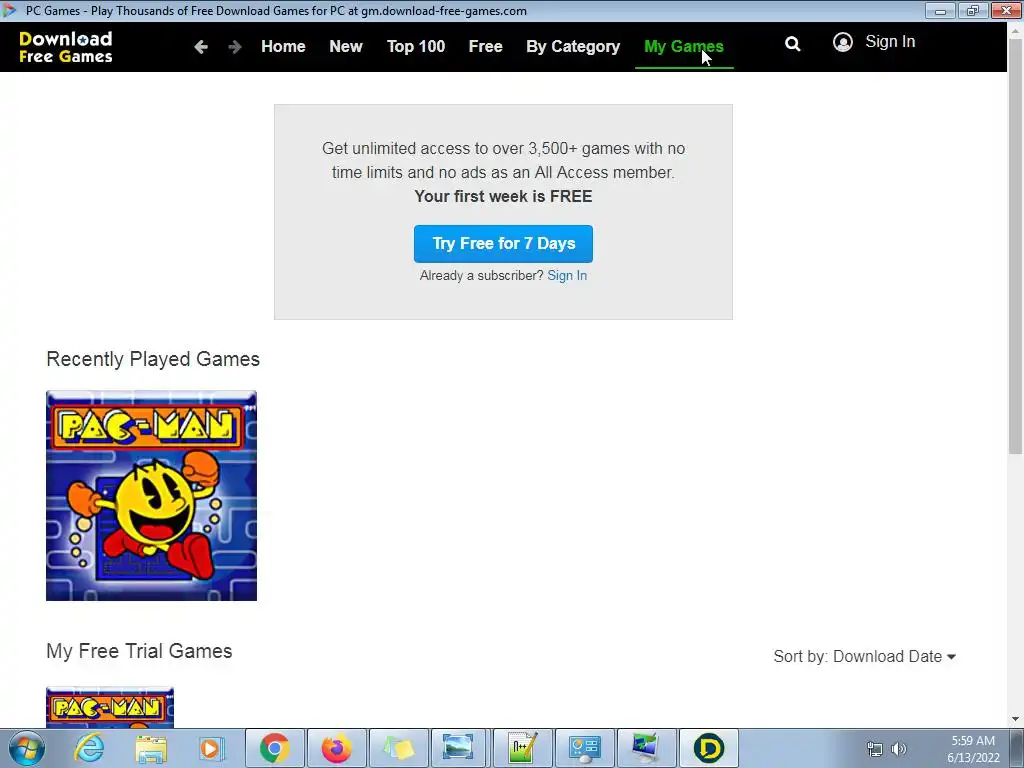Open the control panel taskbar icon
The width and height of the screenshot is (1024, 768).
coord(584,748)
